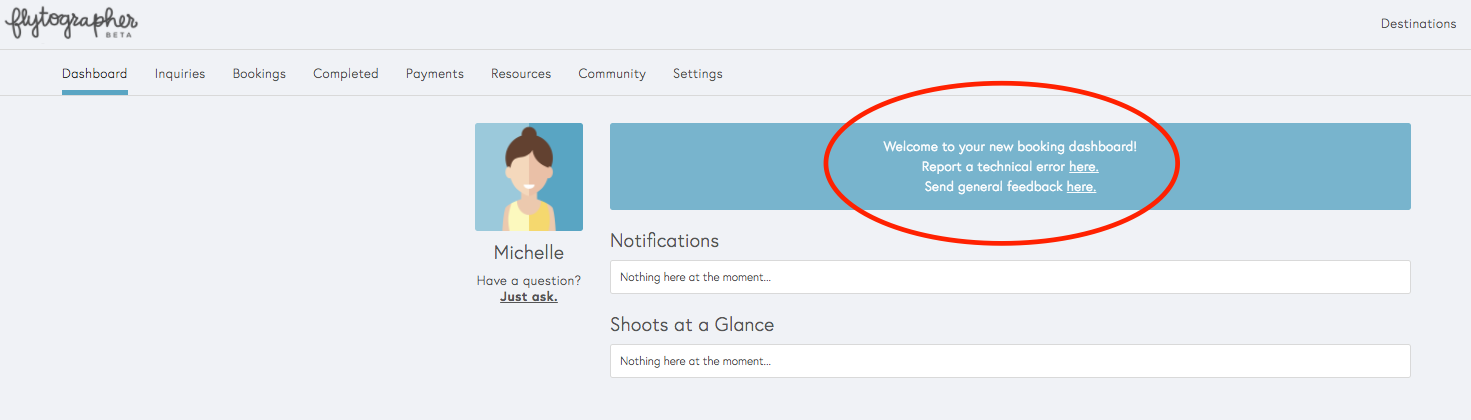Click 'here' to send general feedback

pyautogui.click(x=1082, y=187)
